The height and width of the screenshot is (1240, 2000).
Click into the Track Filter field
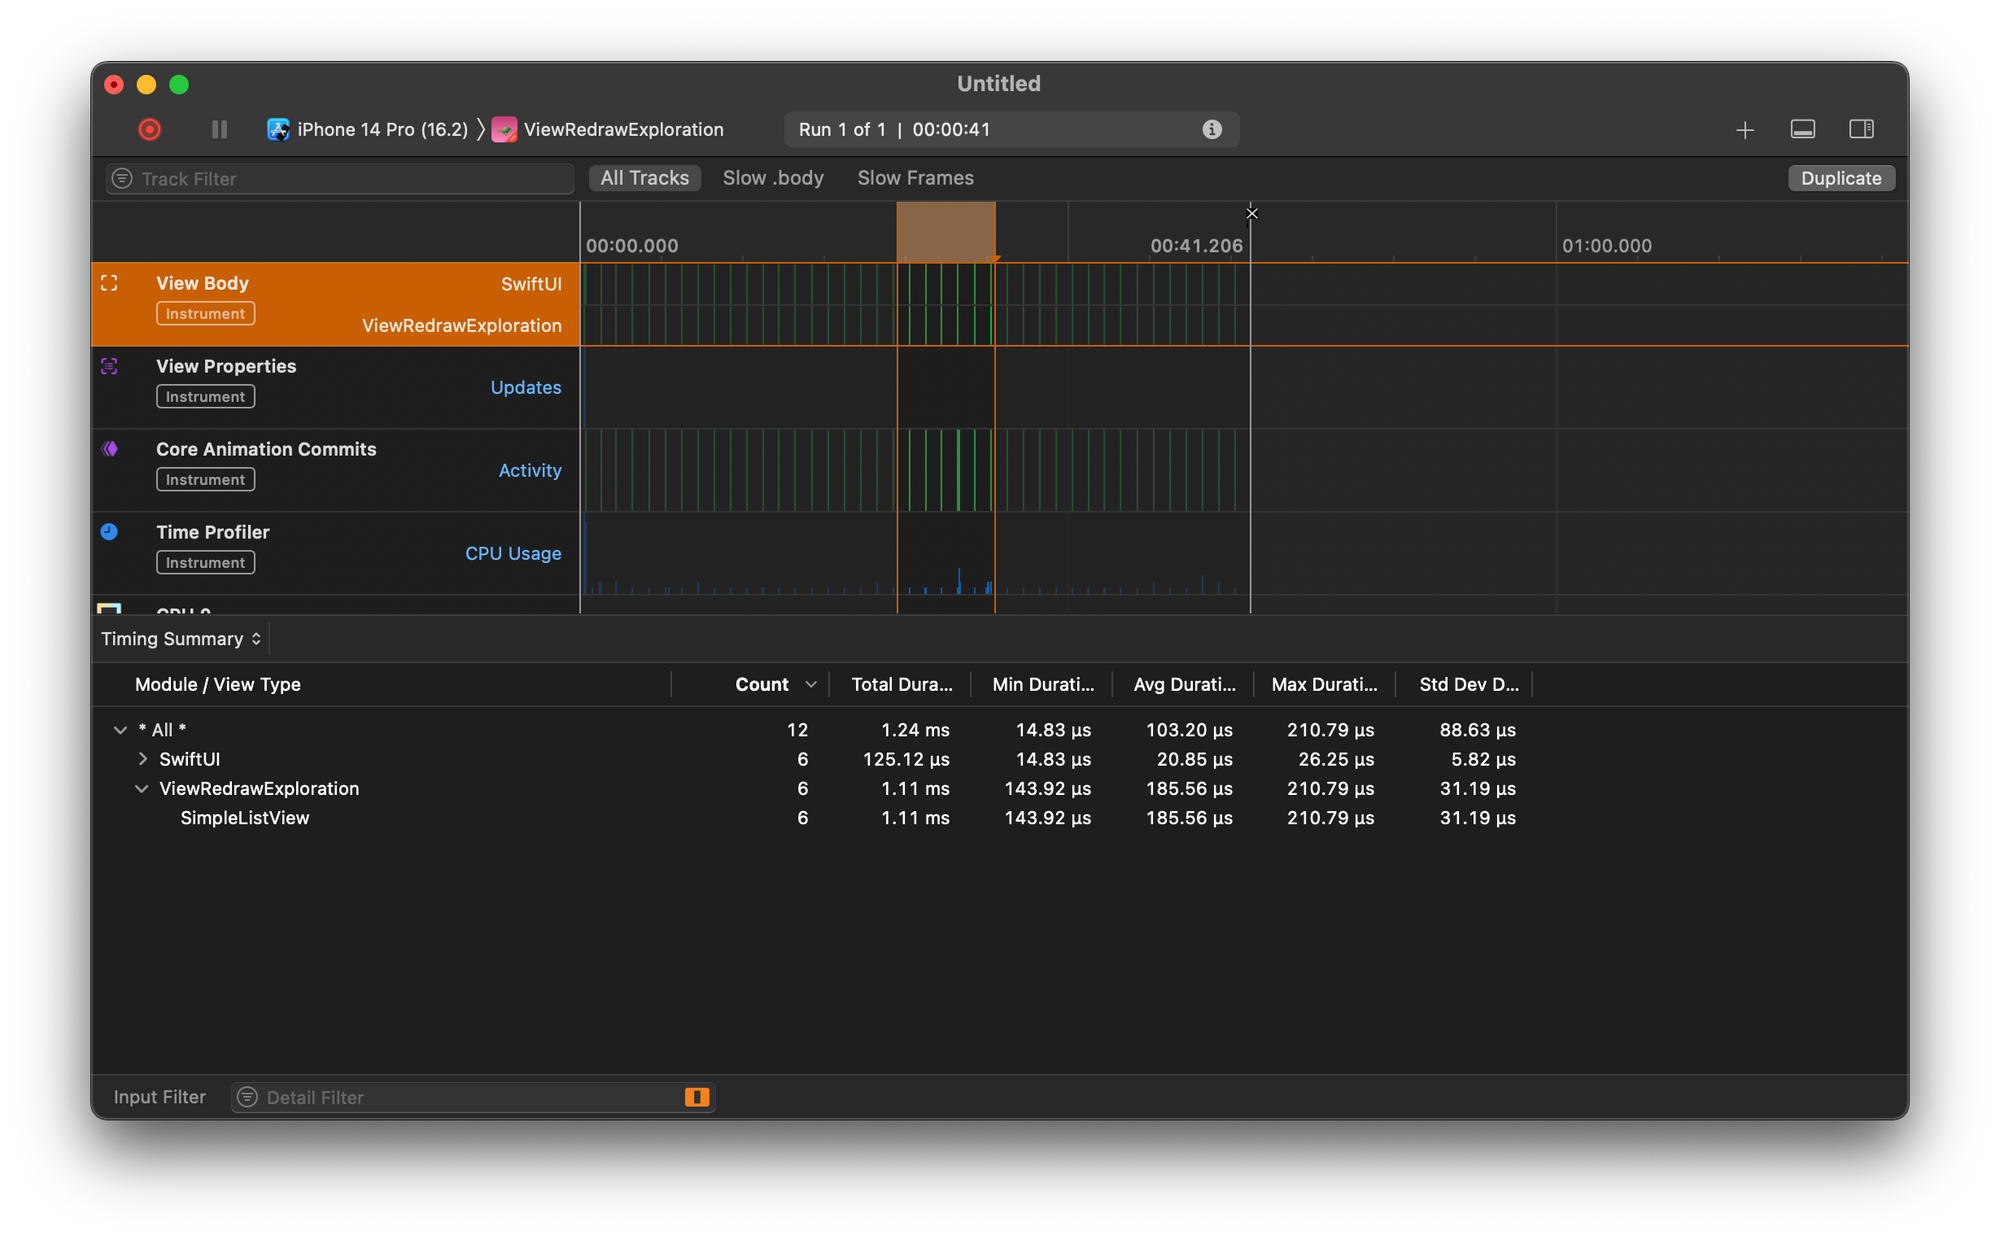tap(340, 178)
